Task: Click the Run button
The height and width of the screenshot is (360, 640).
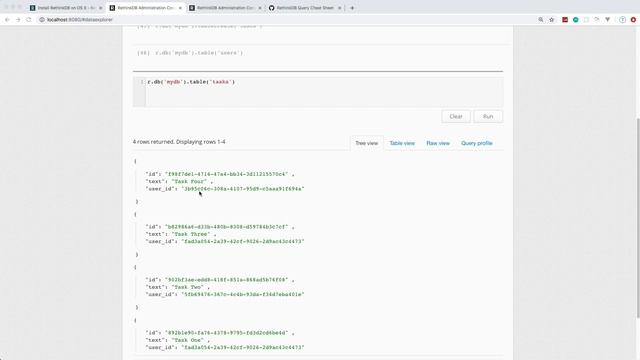Action: click(x=488, y=116)
